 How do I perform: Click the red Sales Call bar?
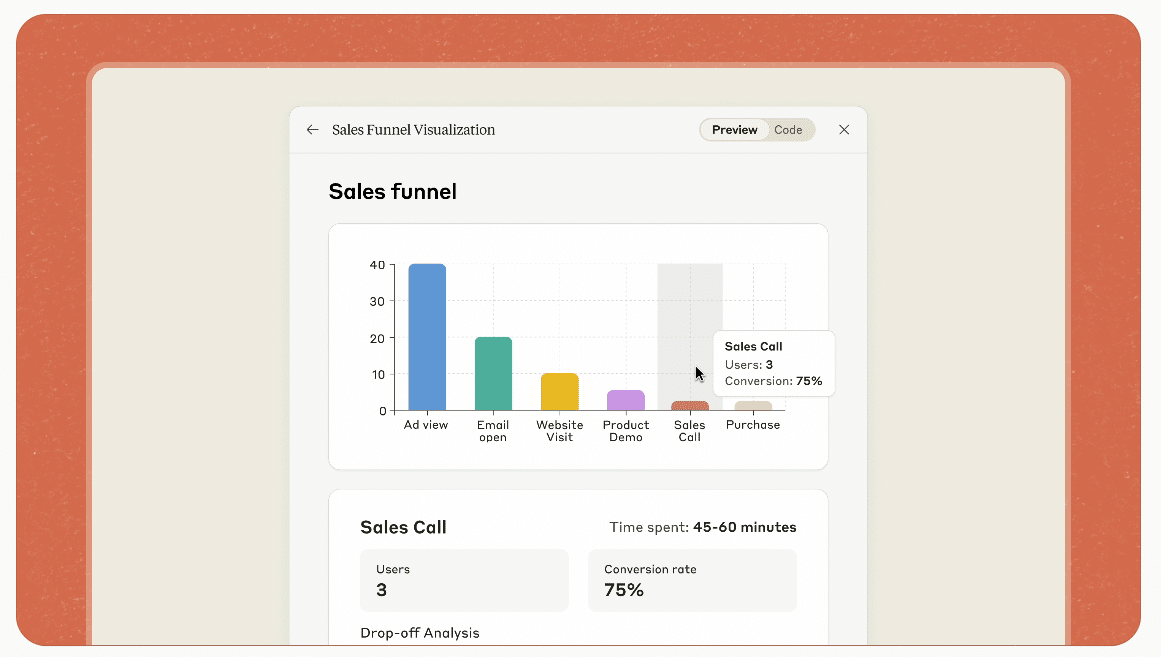point(690,406)
